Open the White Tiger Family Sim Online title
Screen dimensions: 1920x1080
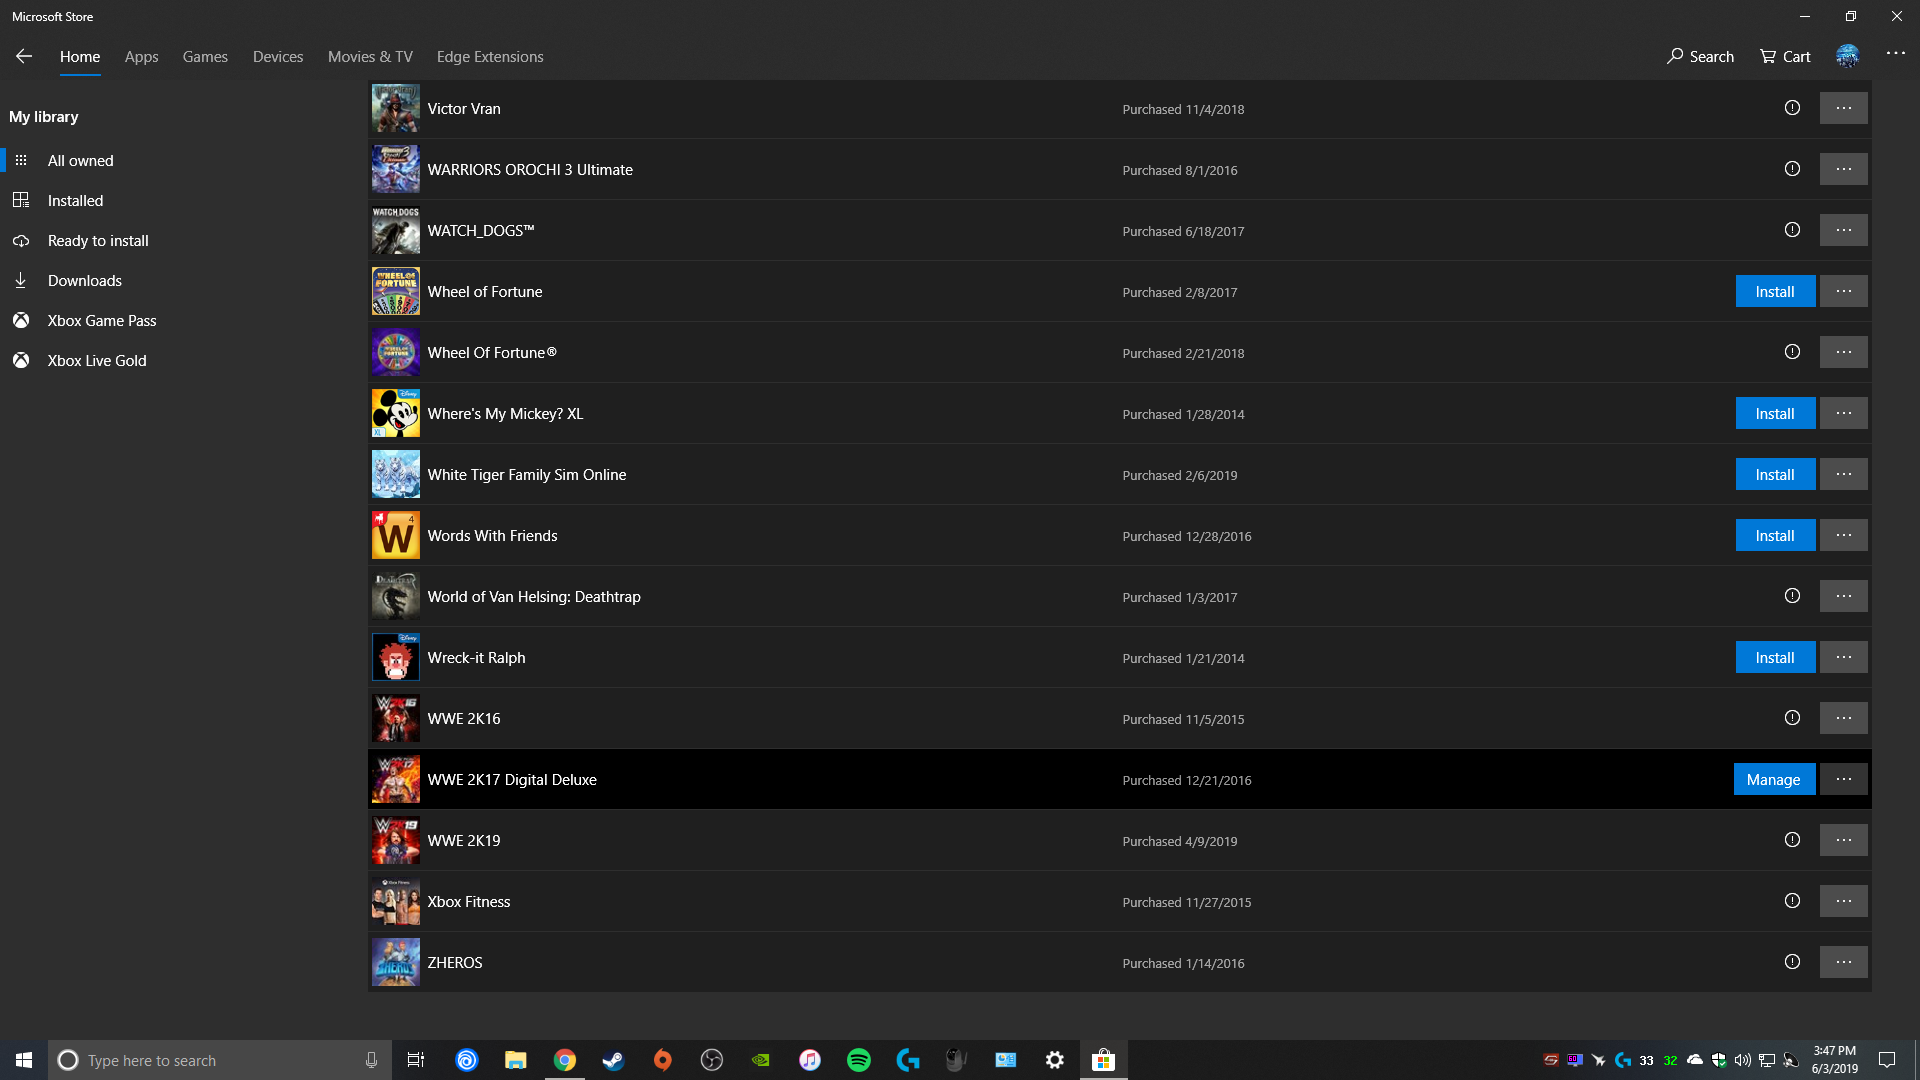tap(527, 474)
